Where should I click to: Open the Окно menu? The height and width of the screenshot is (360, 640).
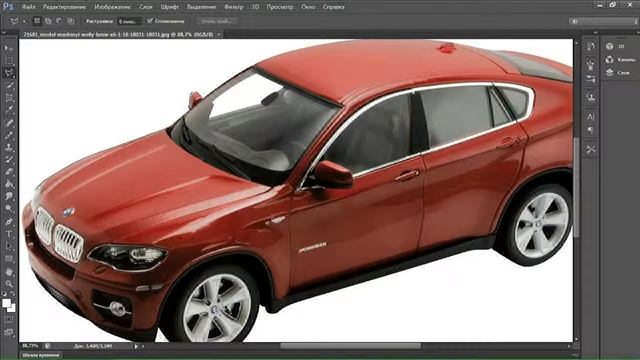pyautogui.click(x=308, y=7)
